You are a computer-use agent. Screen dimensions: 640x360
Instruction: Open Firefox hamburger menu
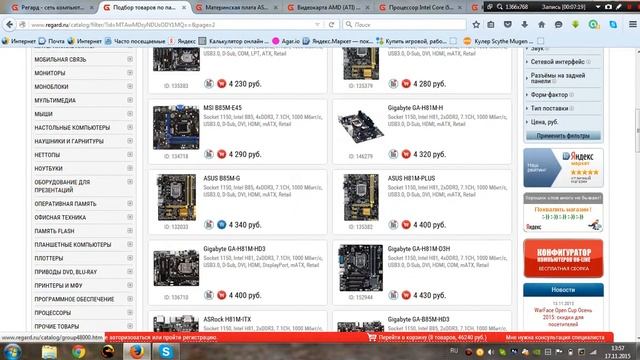click(x=632, y=24)
